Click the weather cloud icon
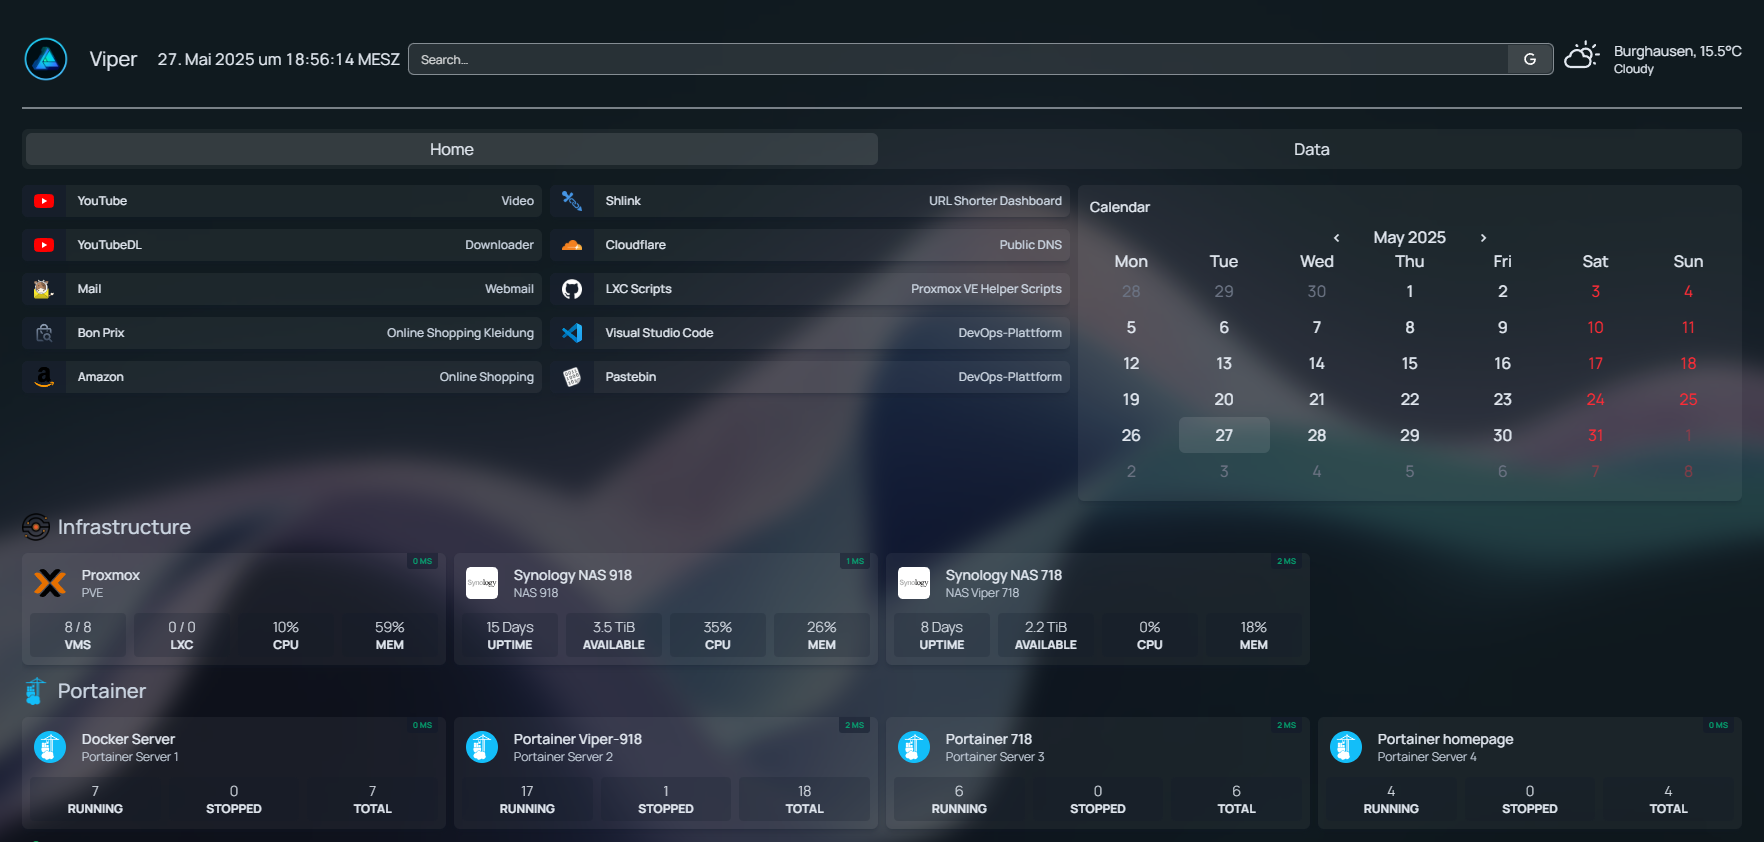 tap(1581, 57)
